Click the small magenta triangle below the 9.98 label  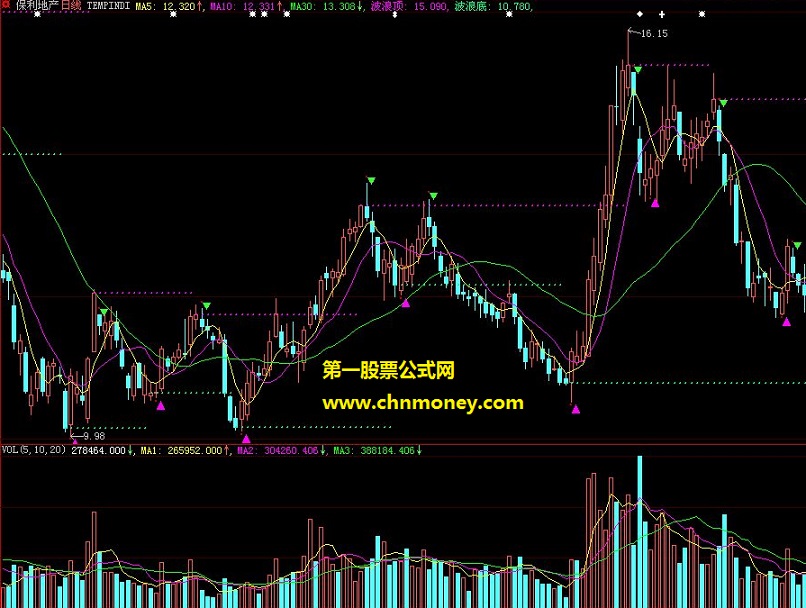coord(76,441)
